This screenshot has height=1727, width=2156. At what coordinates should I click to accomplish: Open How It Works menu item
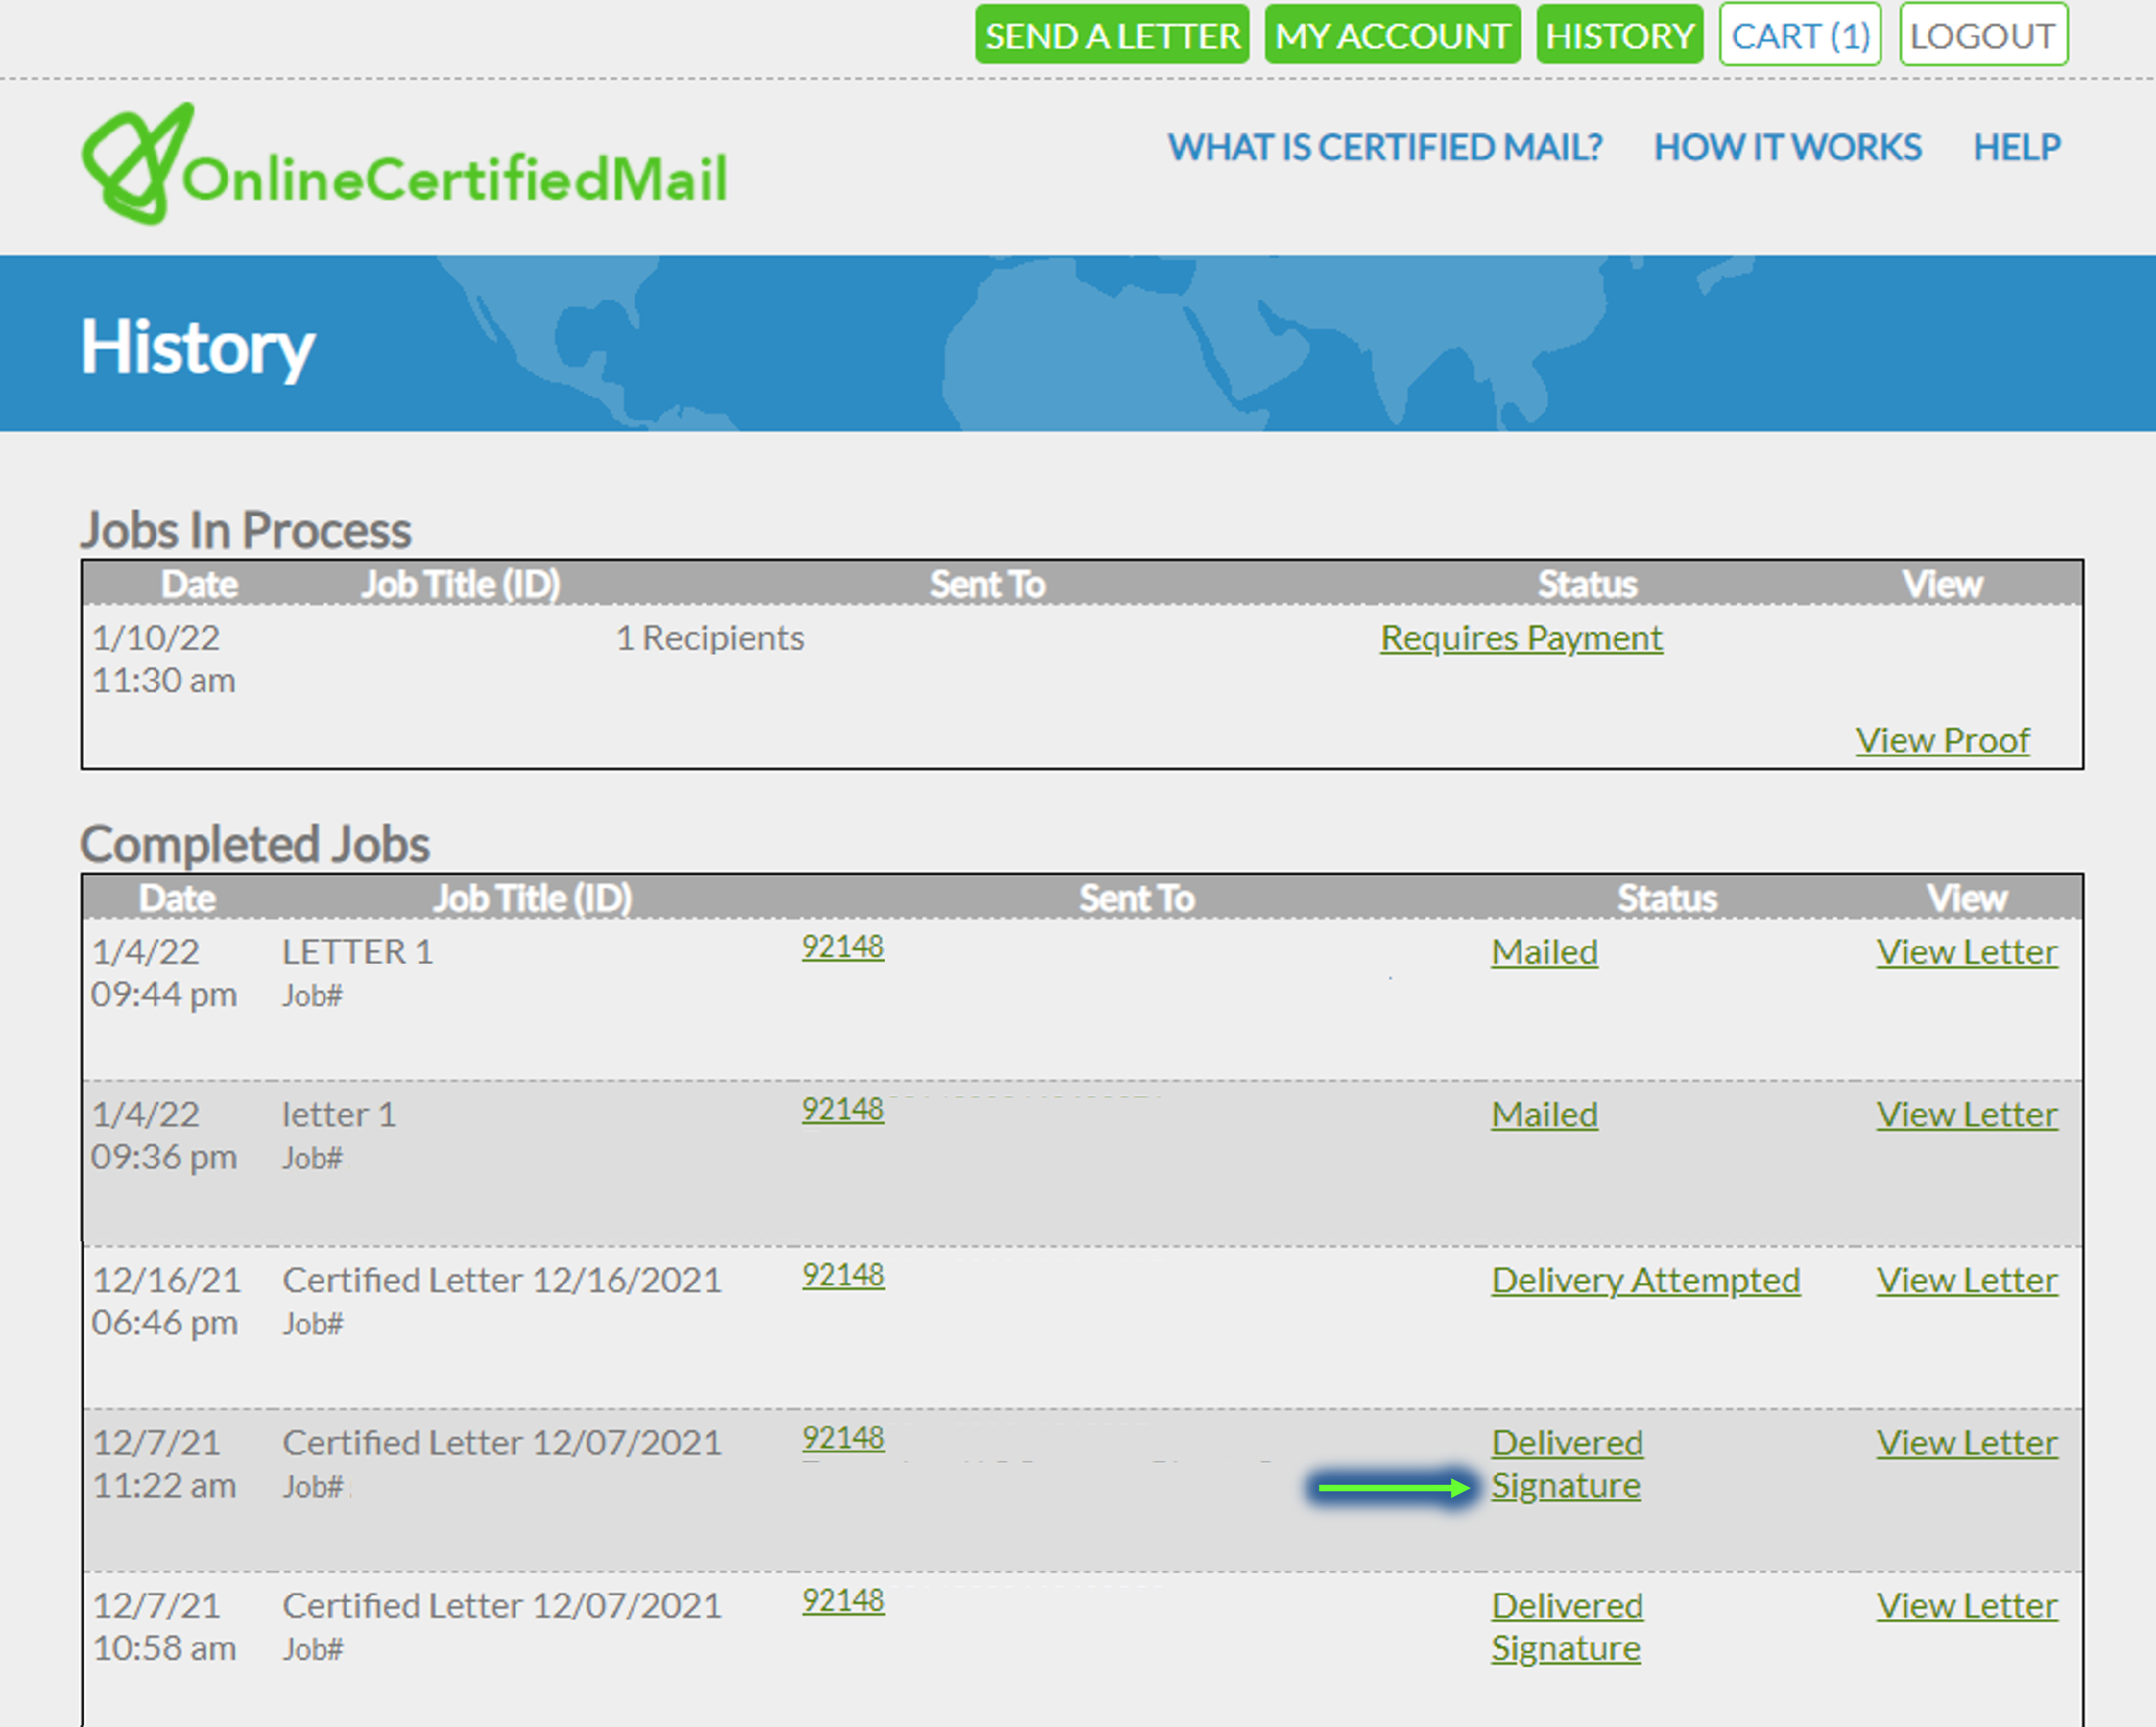pos(1787,148)
